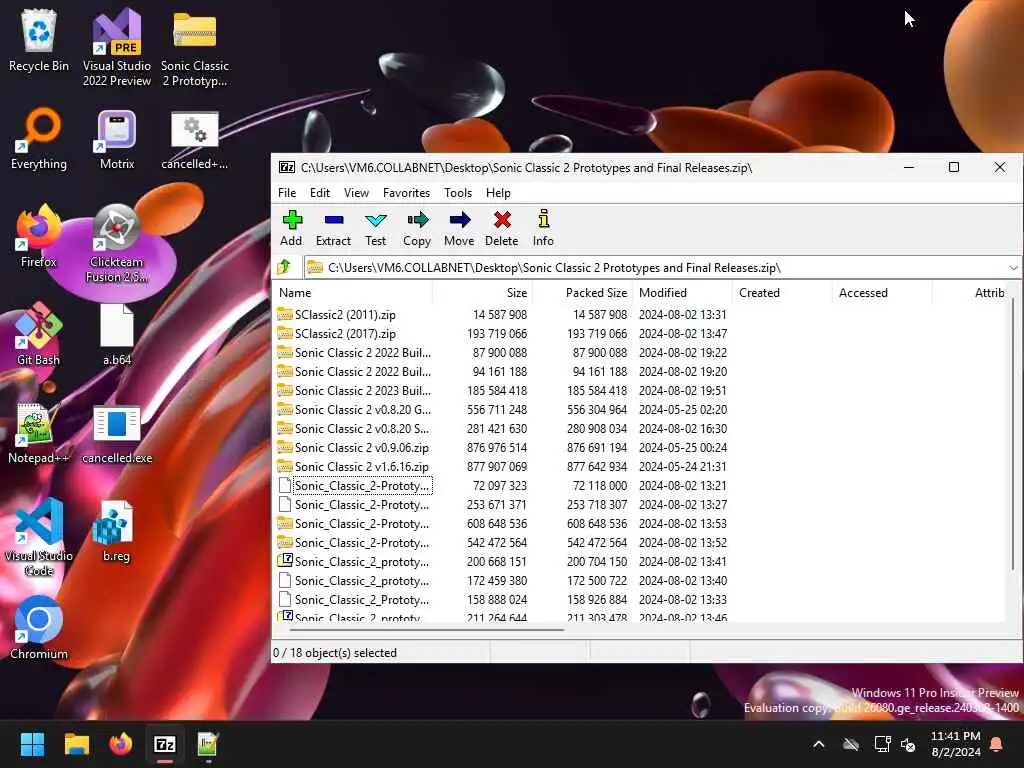Select the file sized 72 097 323
Viewport: 1024px width, 768px height.
[x=502, y=485]
